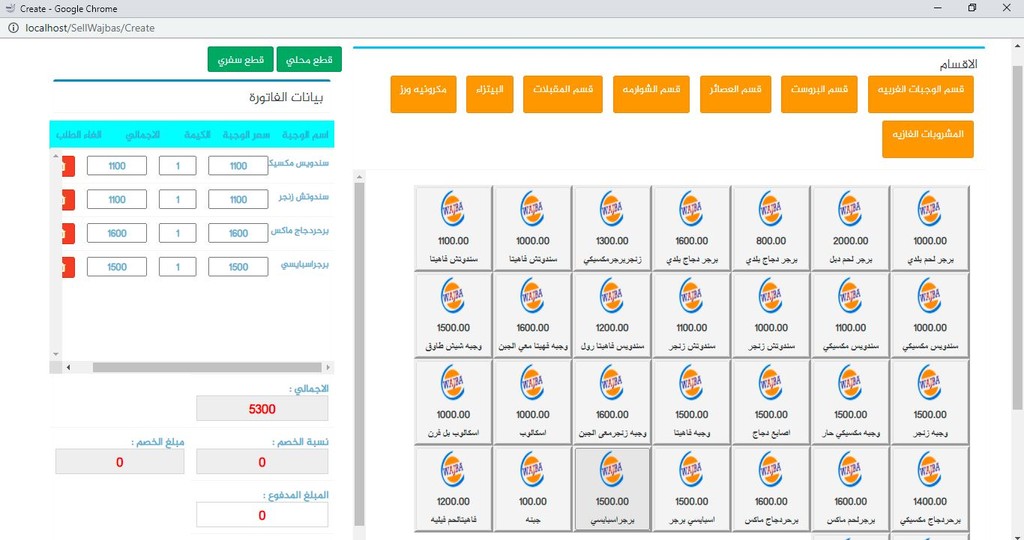Image resolution: width=1024 pixels, height=540 pixels.
Task: Add وجبه فاهيتا (1500.00) item
Action: pyautogui.click(x=691, y=402)
